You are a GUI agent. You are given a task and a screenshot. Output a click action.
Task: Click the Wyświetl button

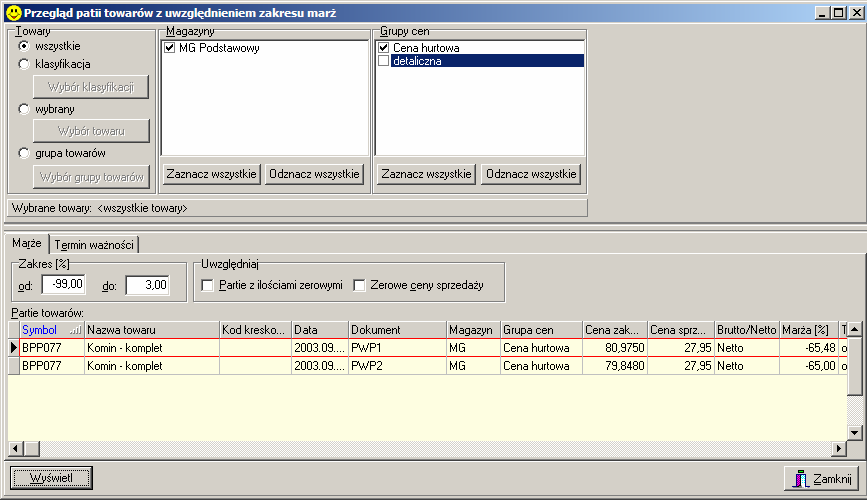51,478
